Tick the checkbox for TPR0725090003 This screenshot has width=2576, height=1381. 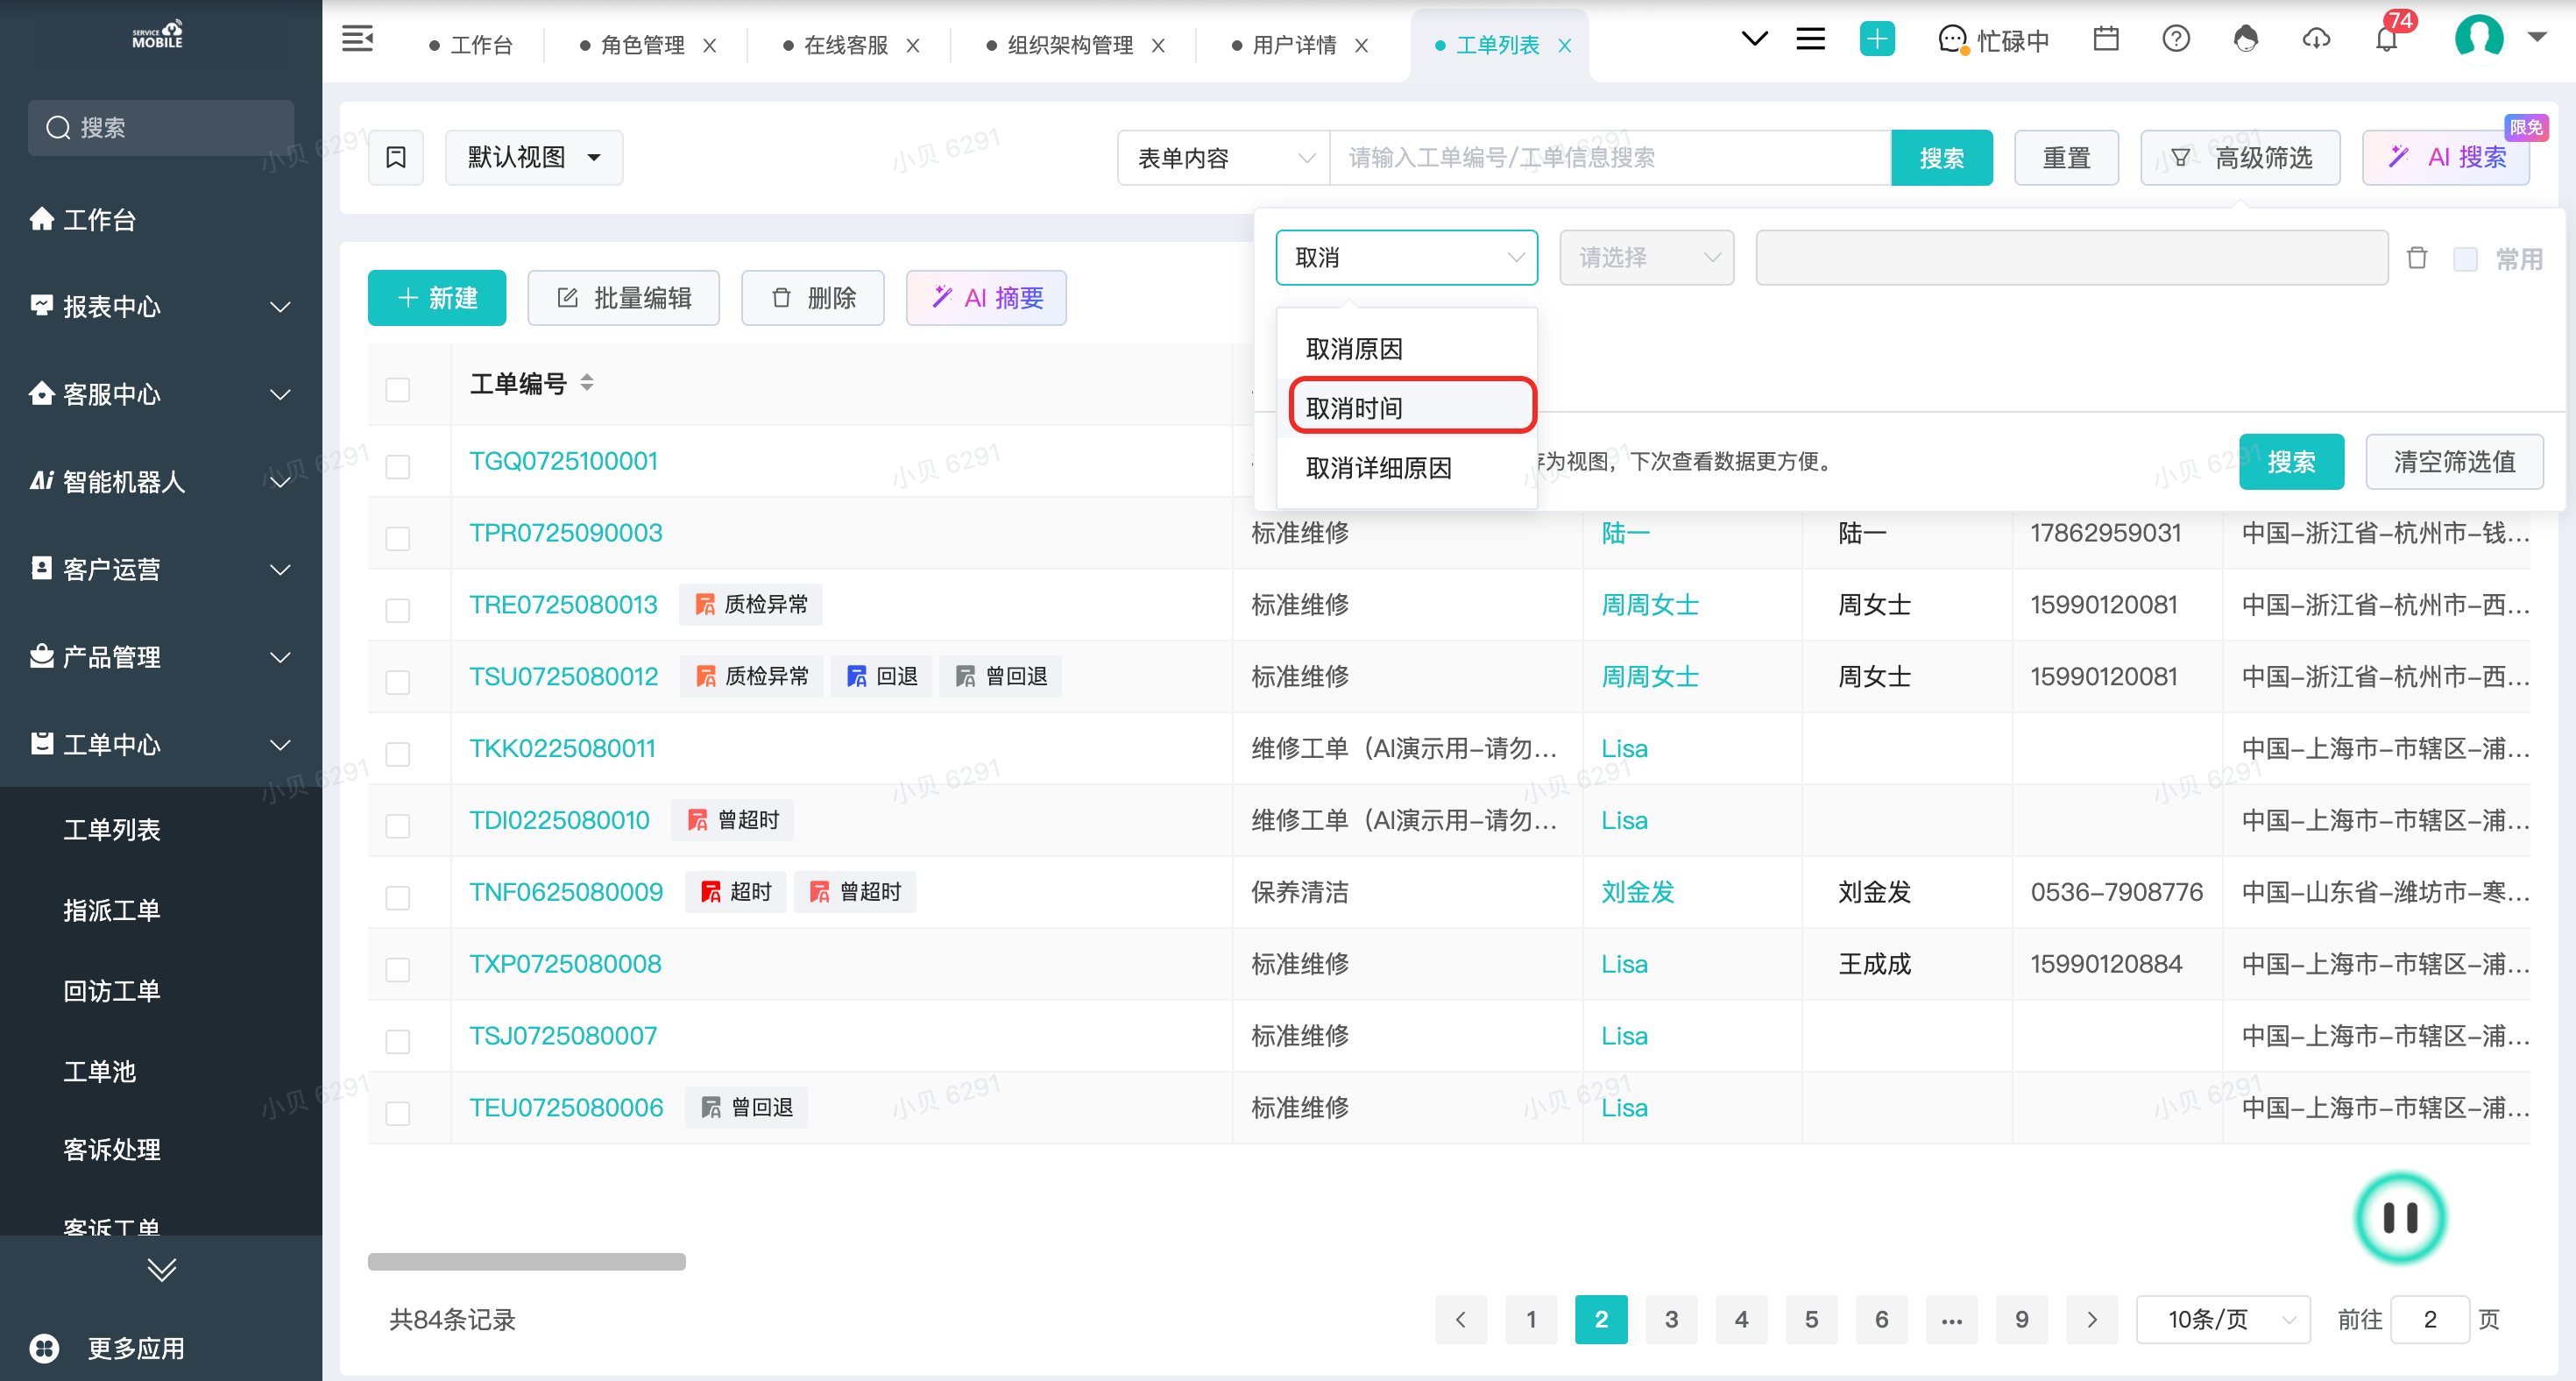tap(398, 538)
